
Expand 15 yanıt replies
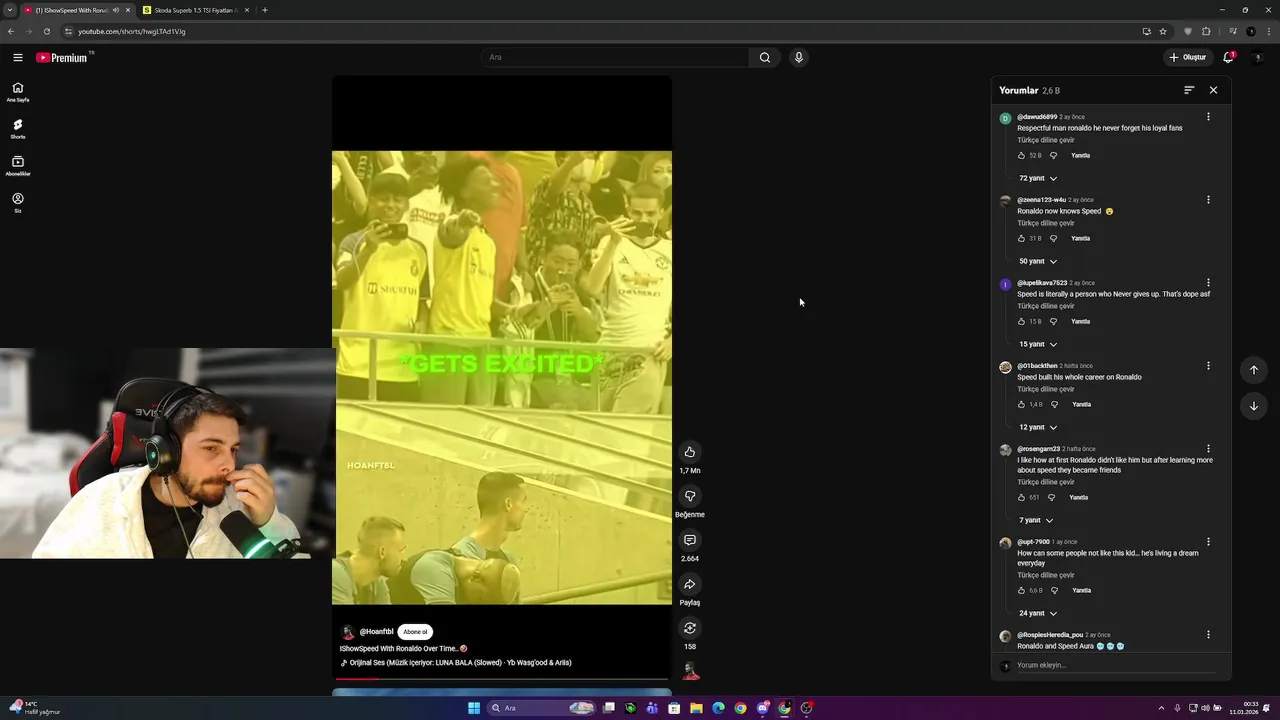click(x=1038, y=344)
